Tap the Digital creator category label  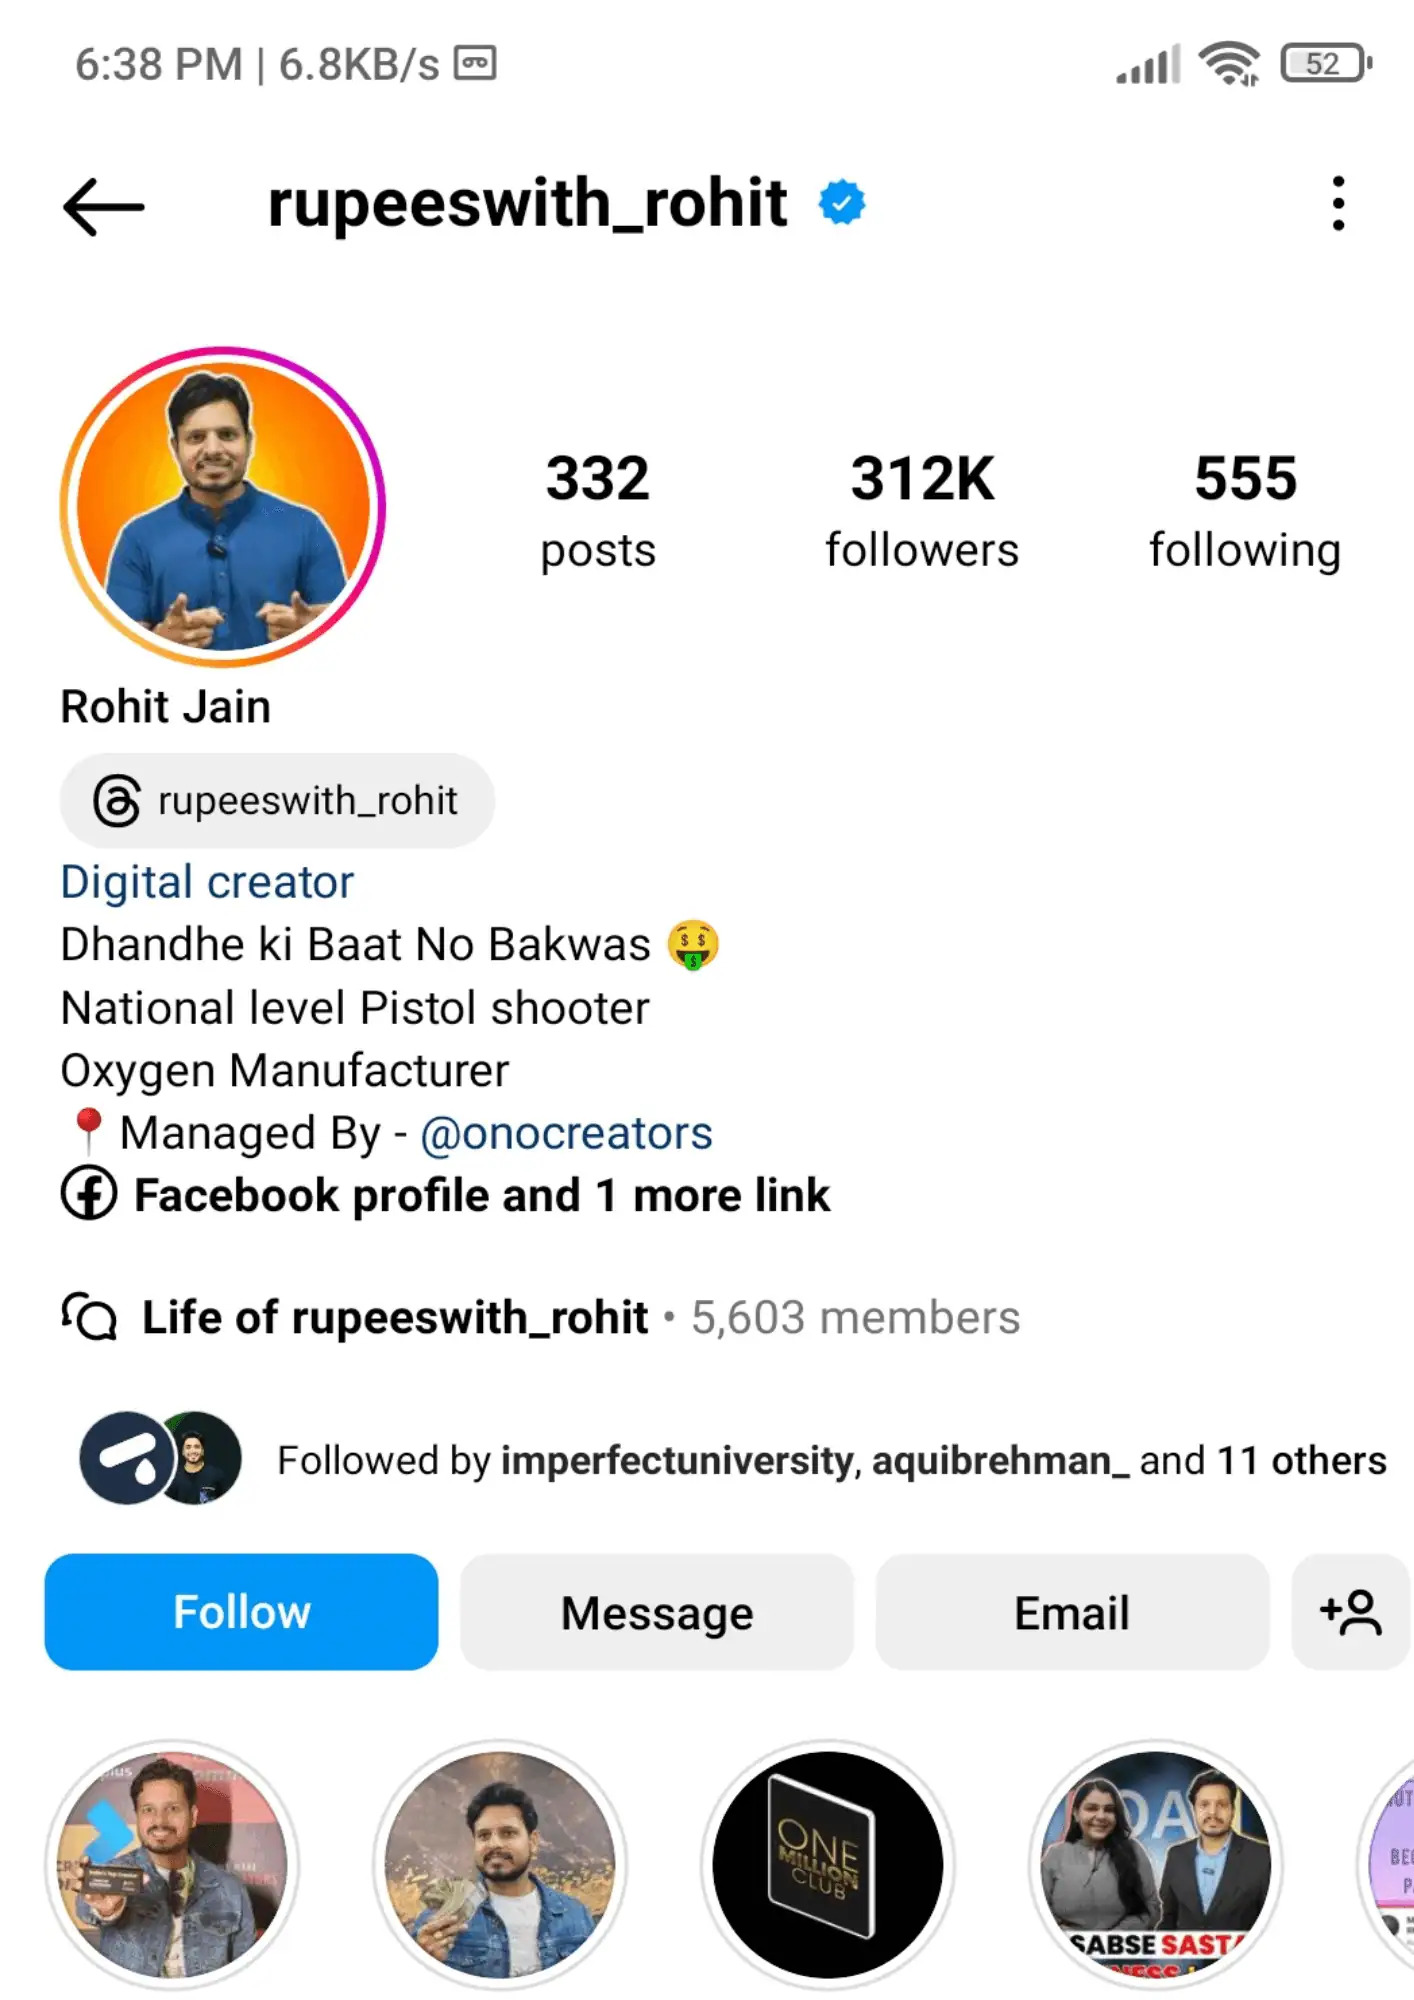click(x=207, y=882)
